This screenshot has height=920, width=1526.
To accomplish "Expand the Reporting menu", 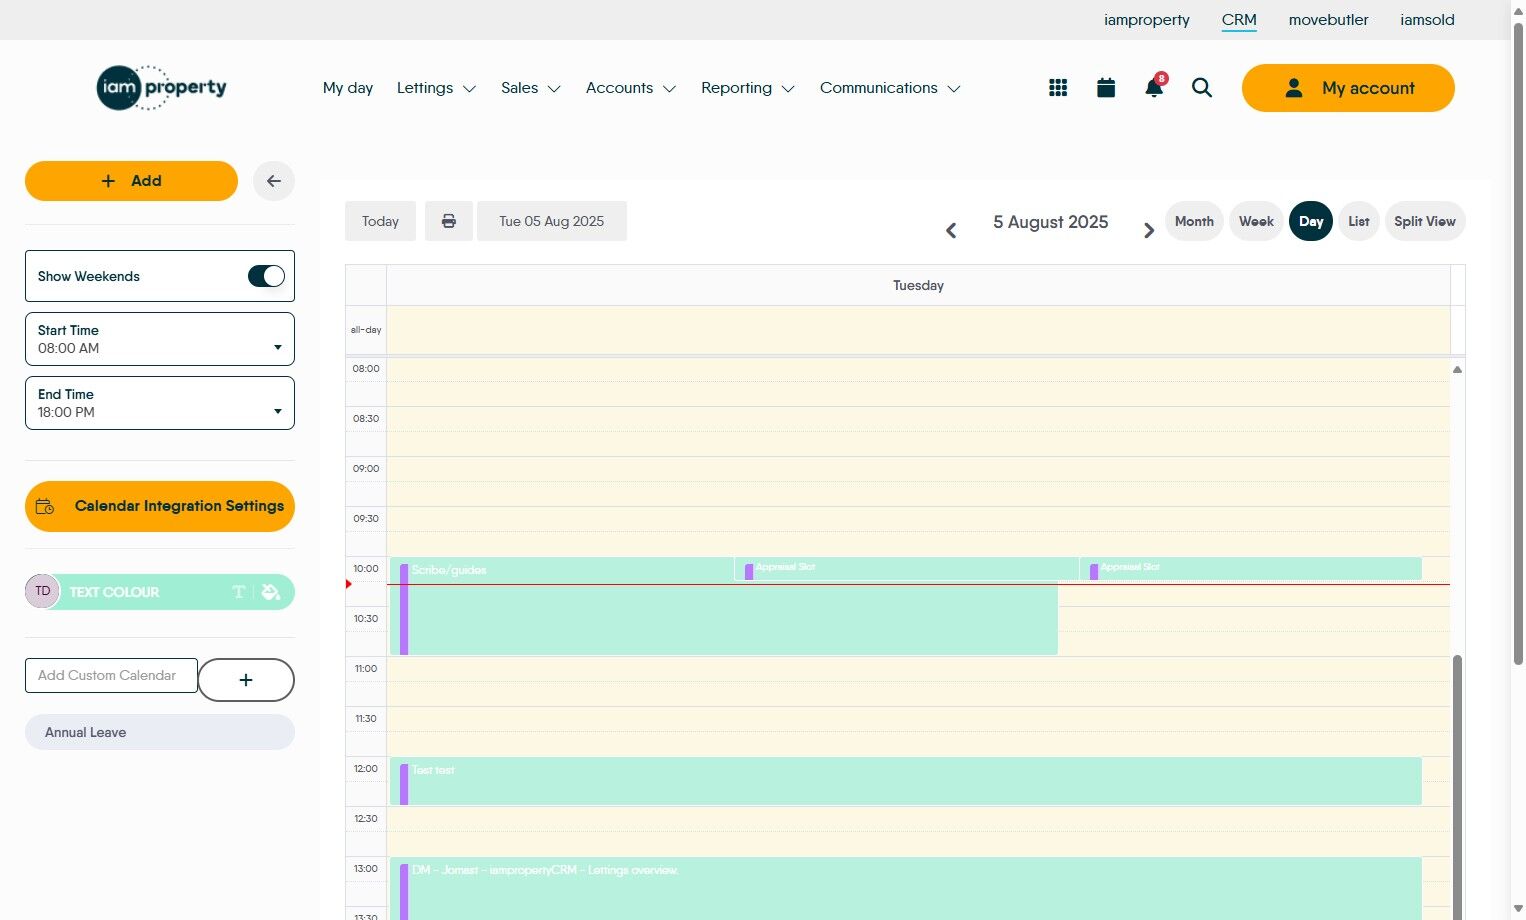I will (748, 88).
